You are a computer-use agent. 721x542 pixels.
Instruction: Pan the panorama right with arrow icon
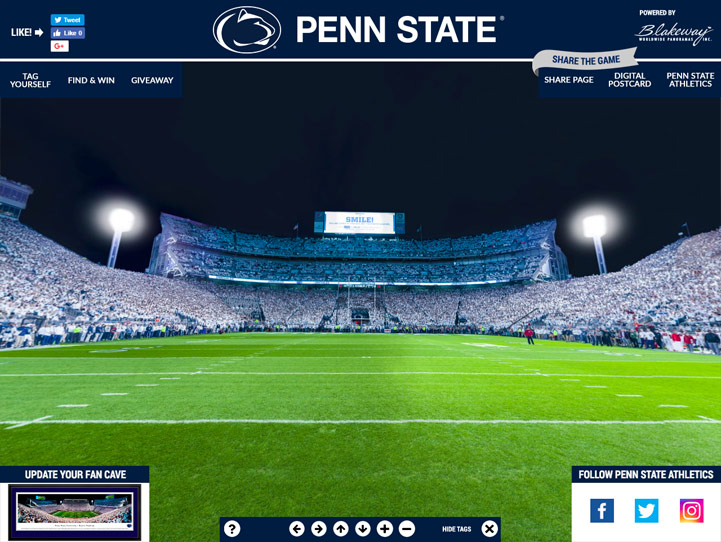coord(319,529)
